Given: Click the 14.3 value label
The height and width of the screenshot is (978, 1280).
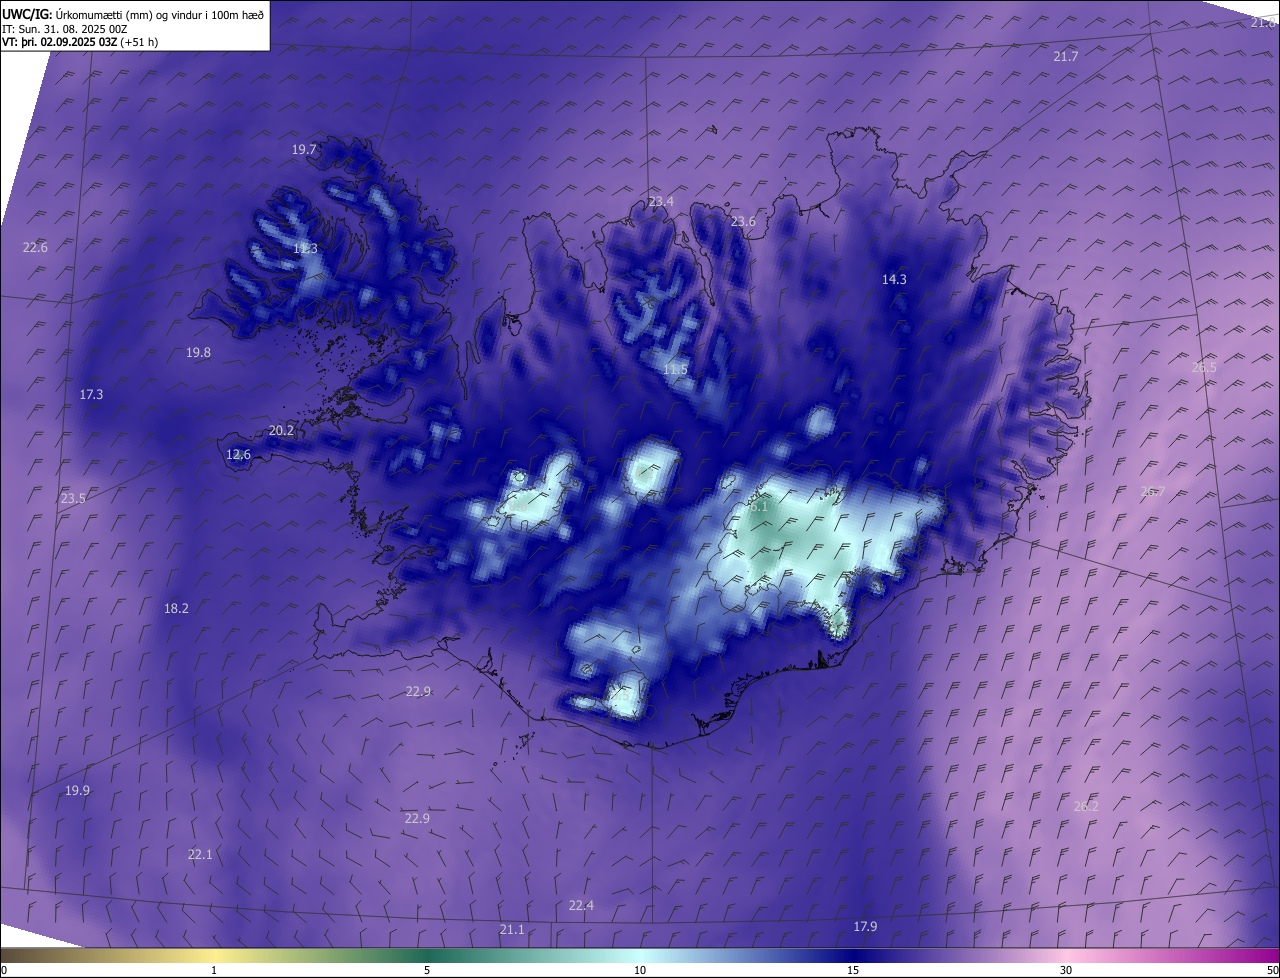Looking at the screenshot, I should coord(894,280).
